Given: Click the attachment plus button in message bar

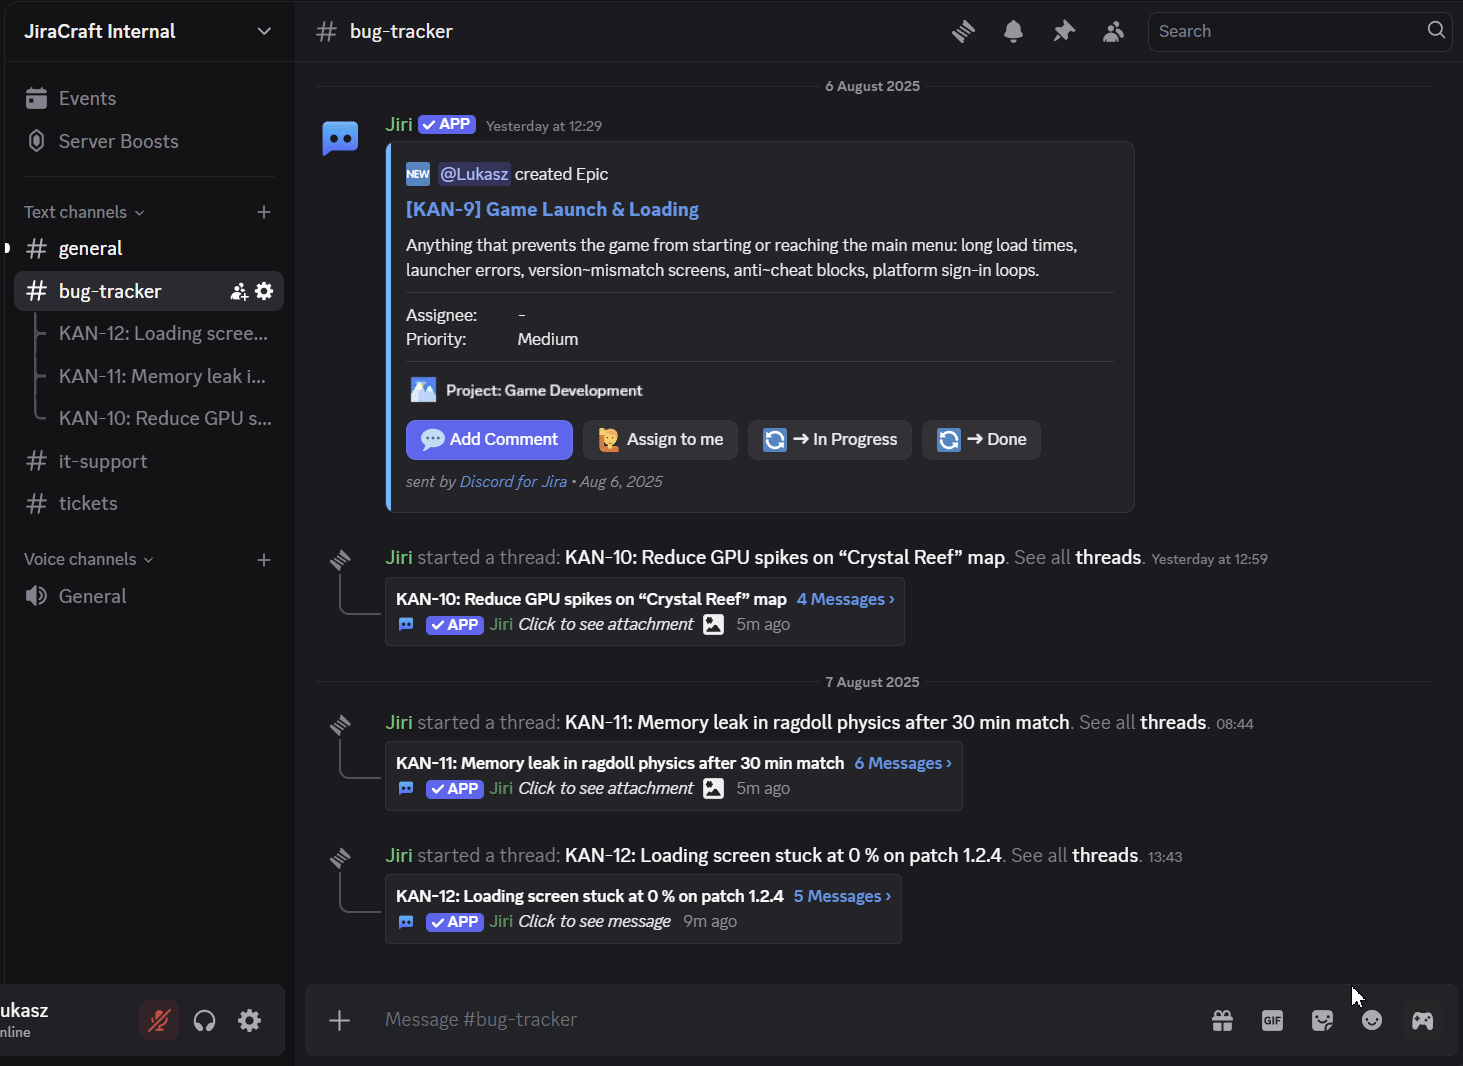Looking at the screenshot, I should click(340, 1020).
